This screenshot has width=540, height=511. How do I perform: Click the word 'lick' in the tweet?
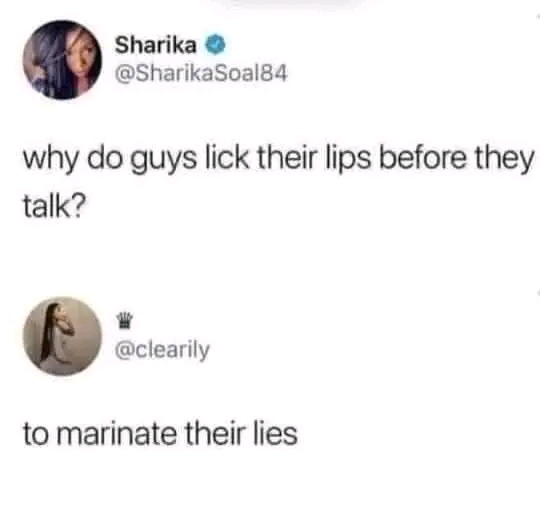(x=227, y=158)
